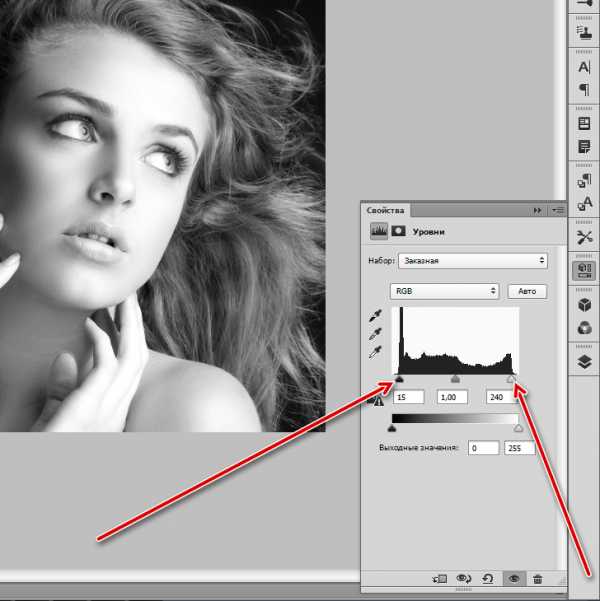600x601 pixels.
Task: Collapse Свойства panel with double arrows
Action: pos(538,210)
